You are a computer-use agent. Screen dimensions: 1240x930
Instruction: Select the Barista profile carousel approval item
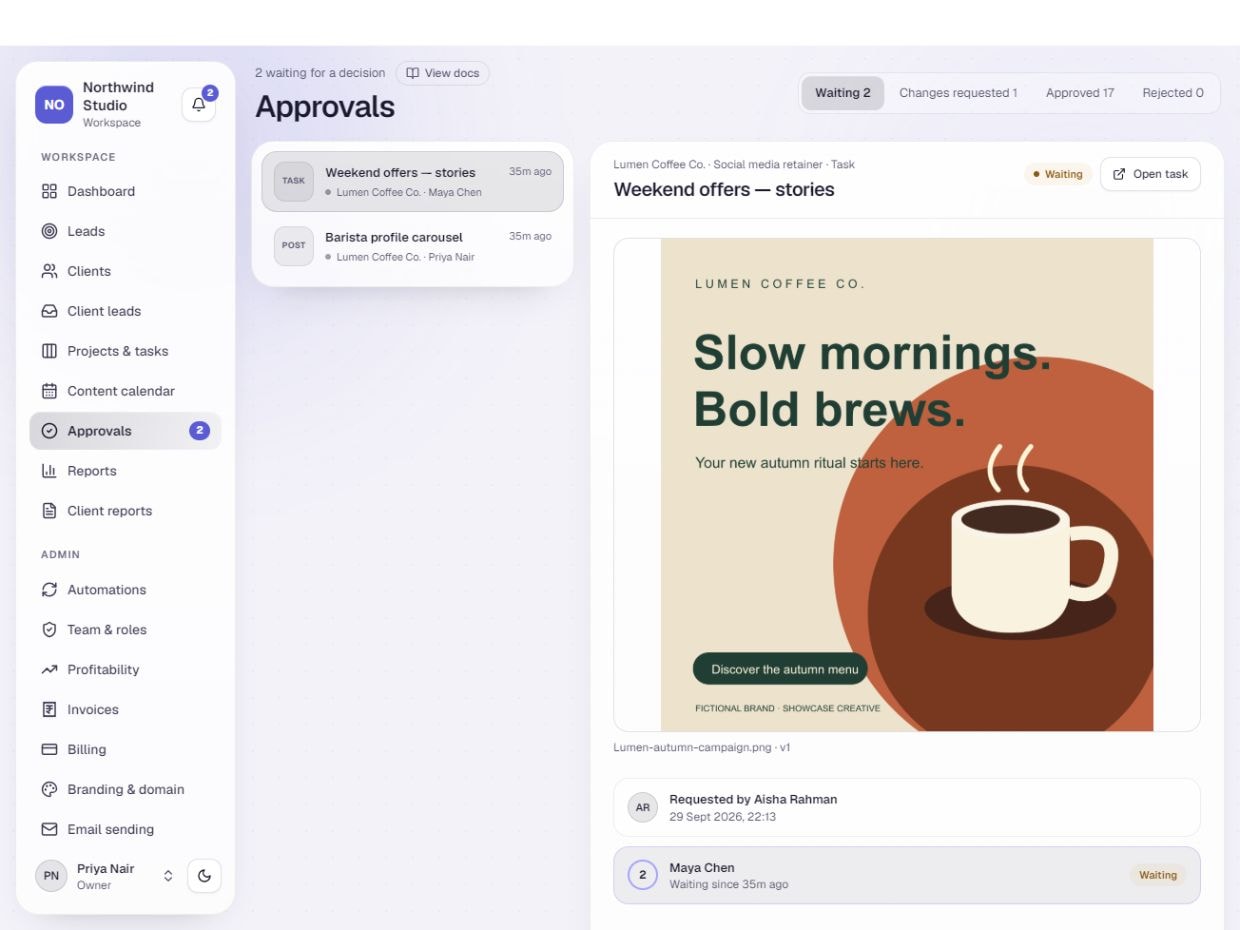412,246
